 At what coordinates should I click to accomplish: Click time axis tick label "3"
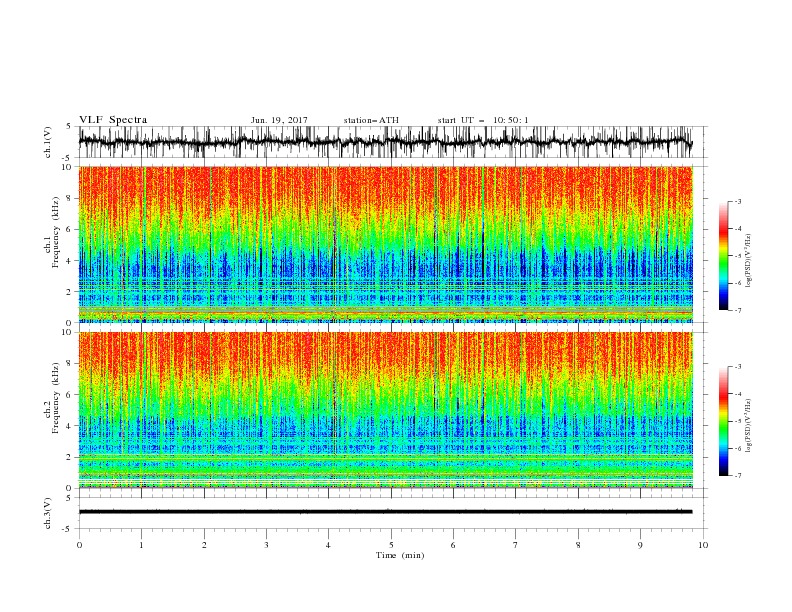(x=266, y=545)
